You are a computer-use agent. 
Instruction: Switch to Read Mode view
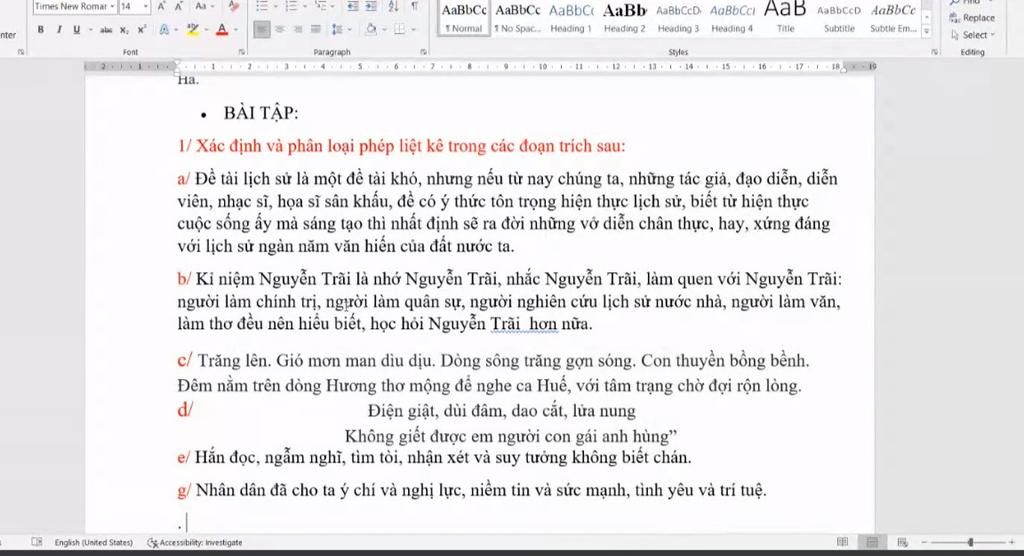[842, 542]
